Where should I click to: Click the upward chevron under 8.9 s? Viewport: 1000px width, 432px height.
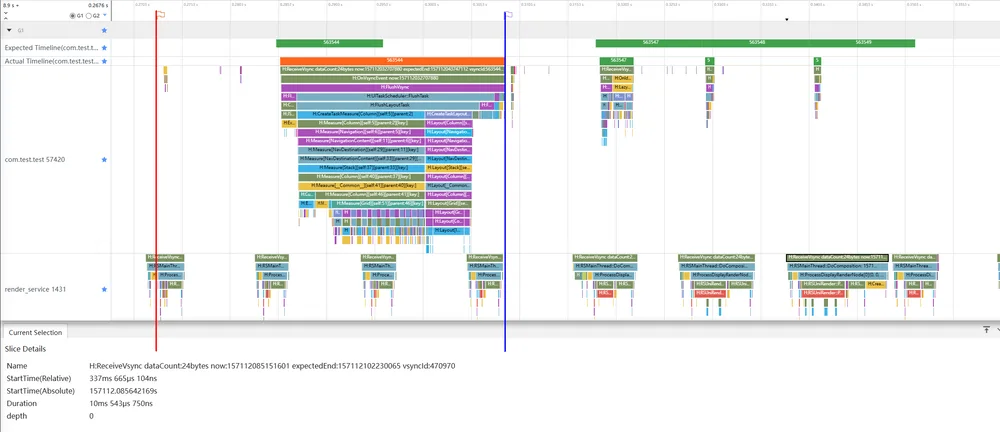tap(5, 18)
